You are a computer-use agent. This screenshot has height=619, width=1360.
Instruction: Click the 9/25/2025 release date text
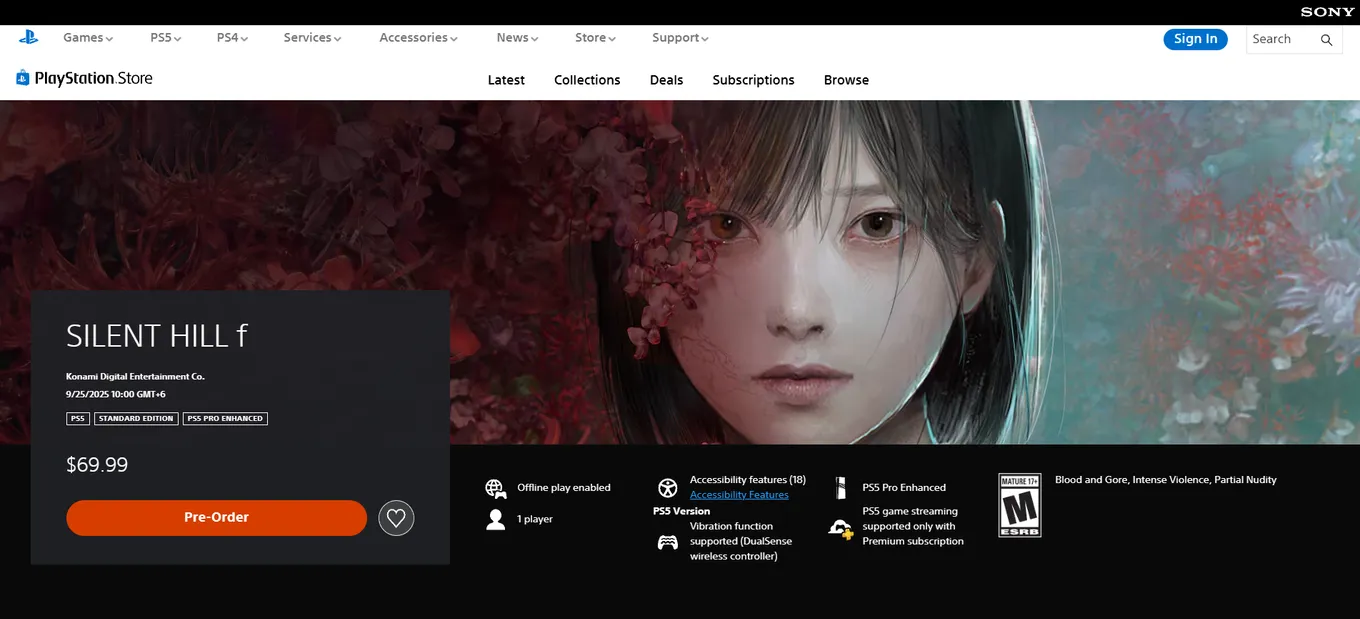pyautogui.click(x=115, y=394)
